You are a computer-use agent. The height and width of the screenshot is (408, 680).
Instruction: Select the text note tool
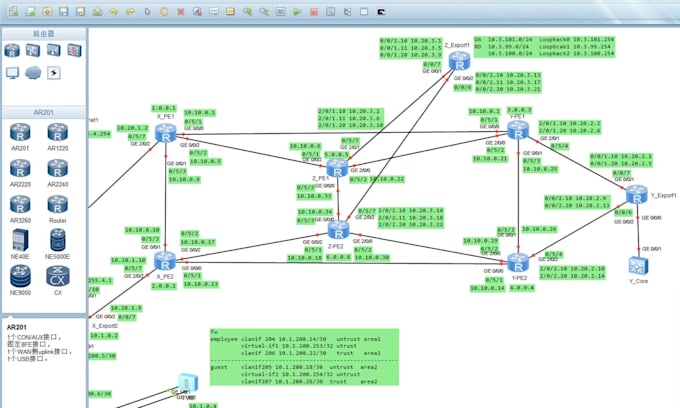coord(214,12)
